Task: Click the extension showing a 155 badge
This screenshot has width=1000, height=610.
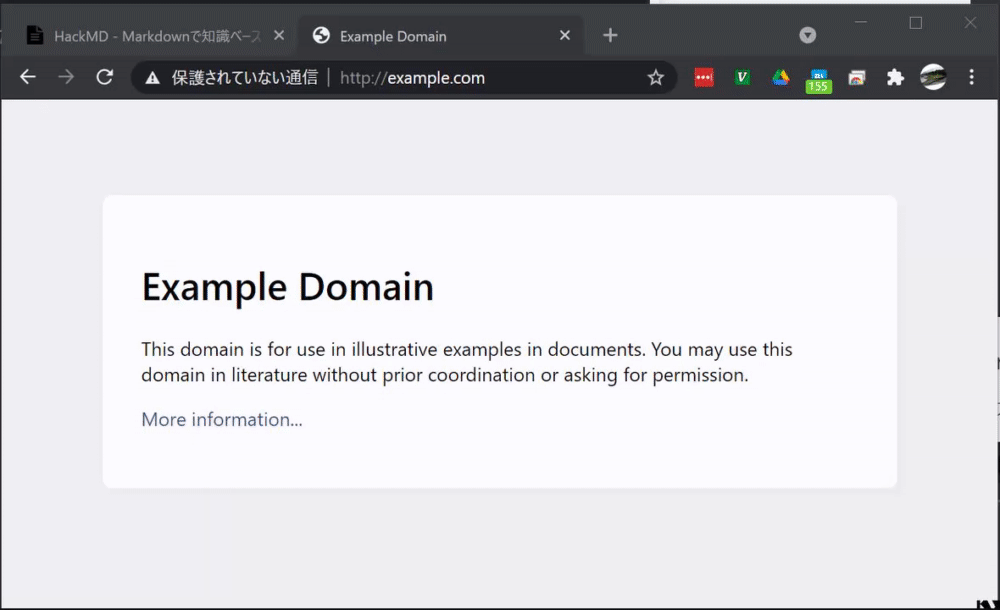Action: point(819,77)
